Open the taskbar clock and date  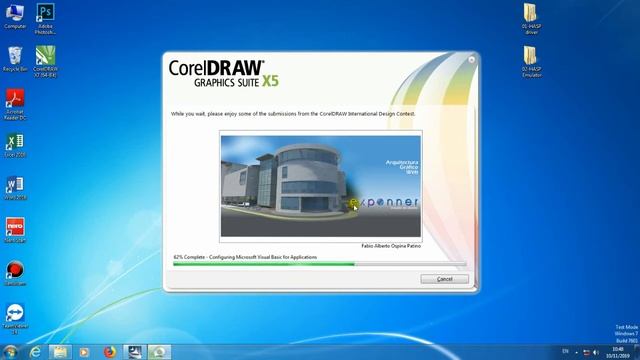pyautogui.click(x=618, y=353)
